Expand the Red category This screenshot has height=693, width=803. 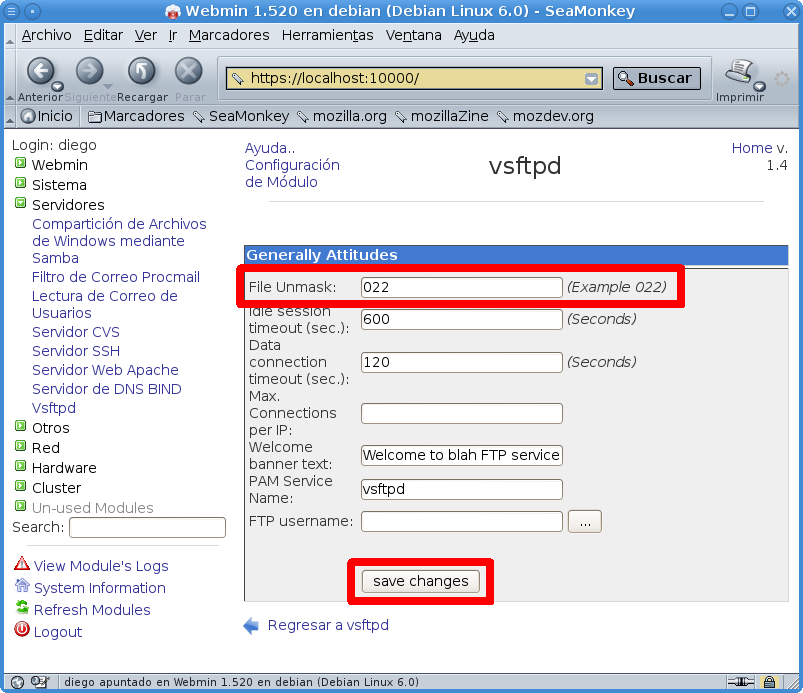click(22, 448)
